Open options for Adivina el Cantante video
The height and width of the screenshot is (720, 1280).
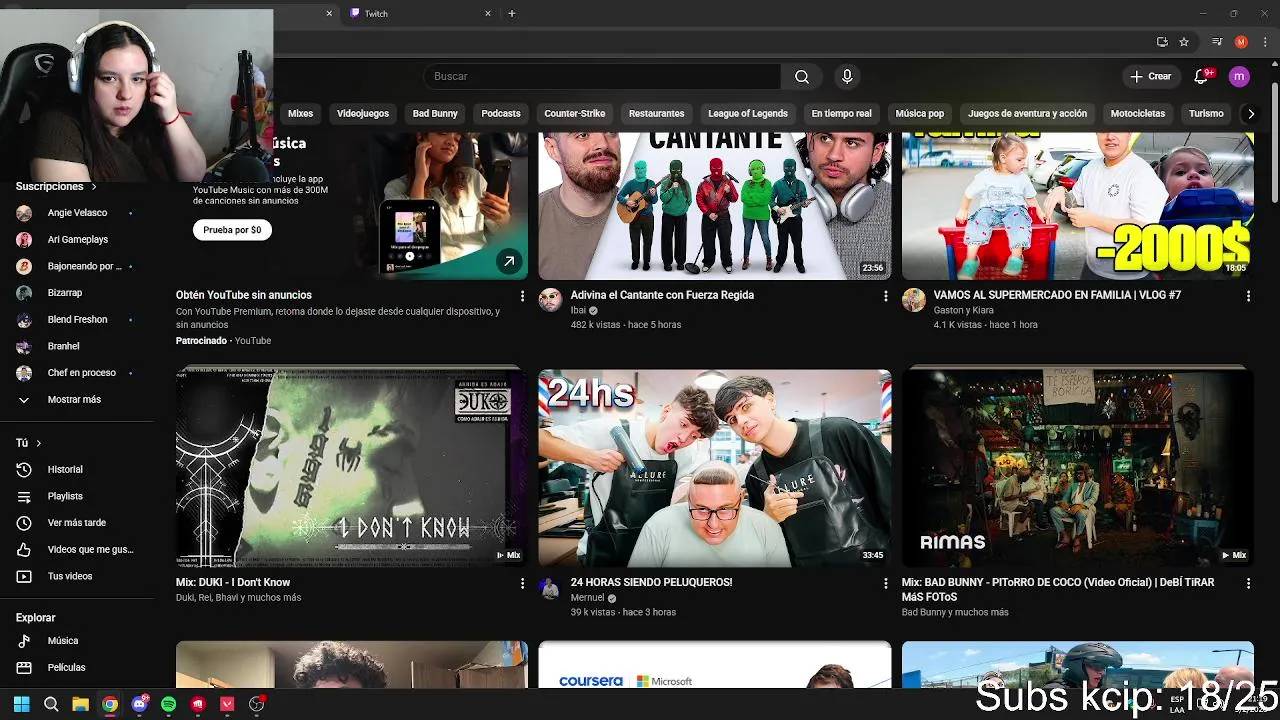(x=885, y=296)
